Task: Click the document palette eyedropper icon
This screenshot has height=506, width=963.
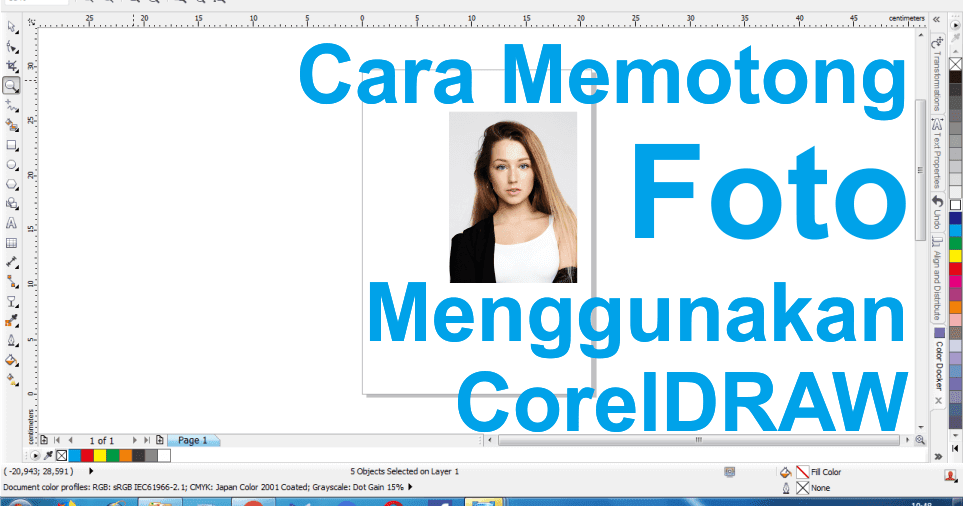Action: (x=48, y=456)
